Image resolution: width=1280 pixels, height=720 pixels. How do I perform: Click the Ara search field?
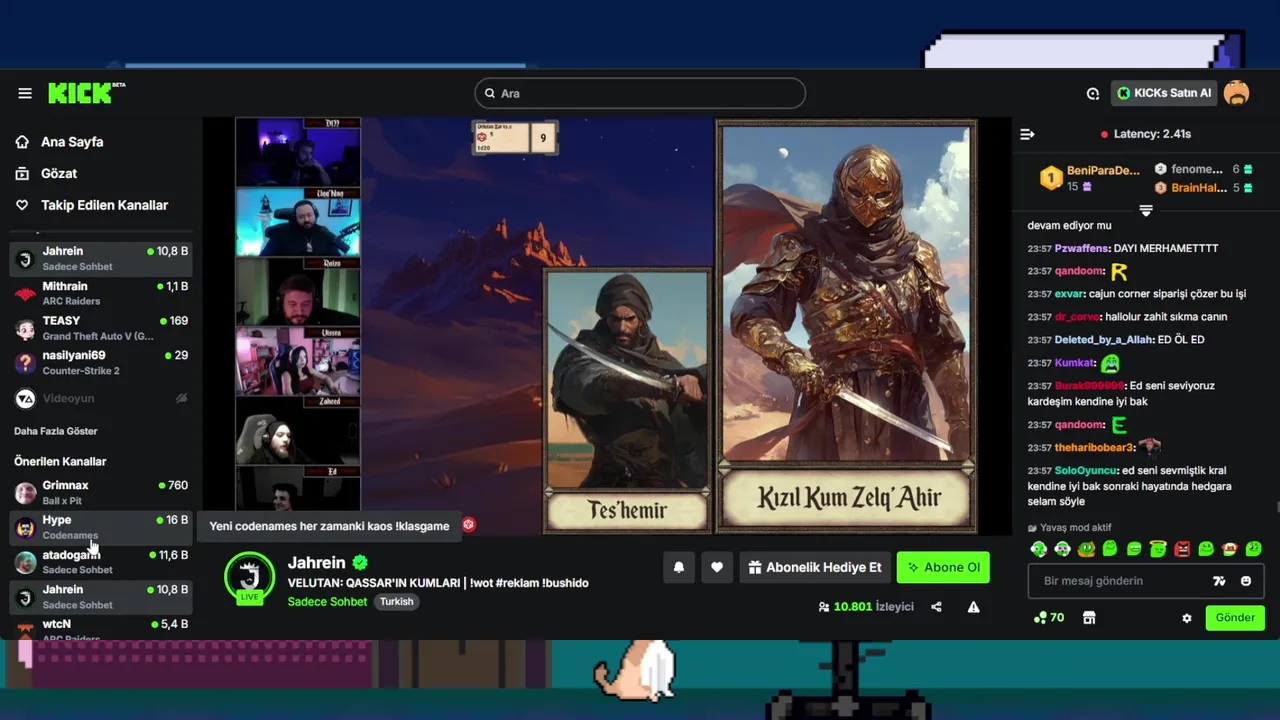point(640,93)
